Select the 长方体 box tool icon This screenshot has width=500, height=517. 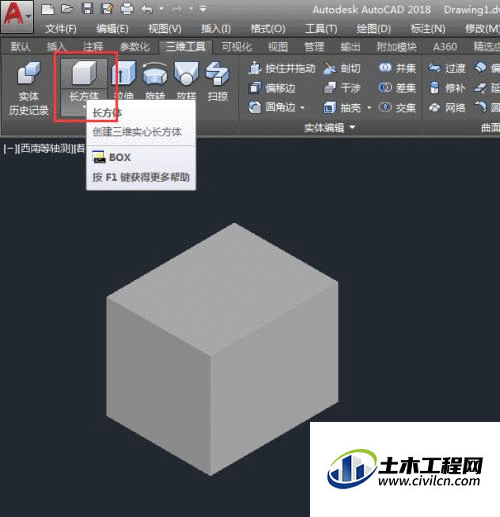pos(84,73)
